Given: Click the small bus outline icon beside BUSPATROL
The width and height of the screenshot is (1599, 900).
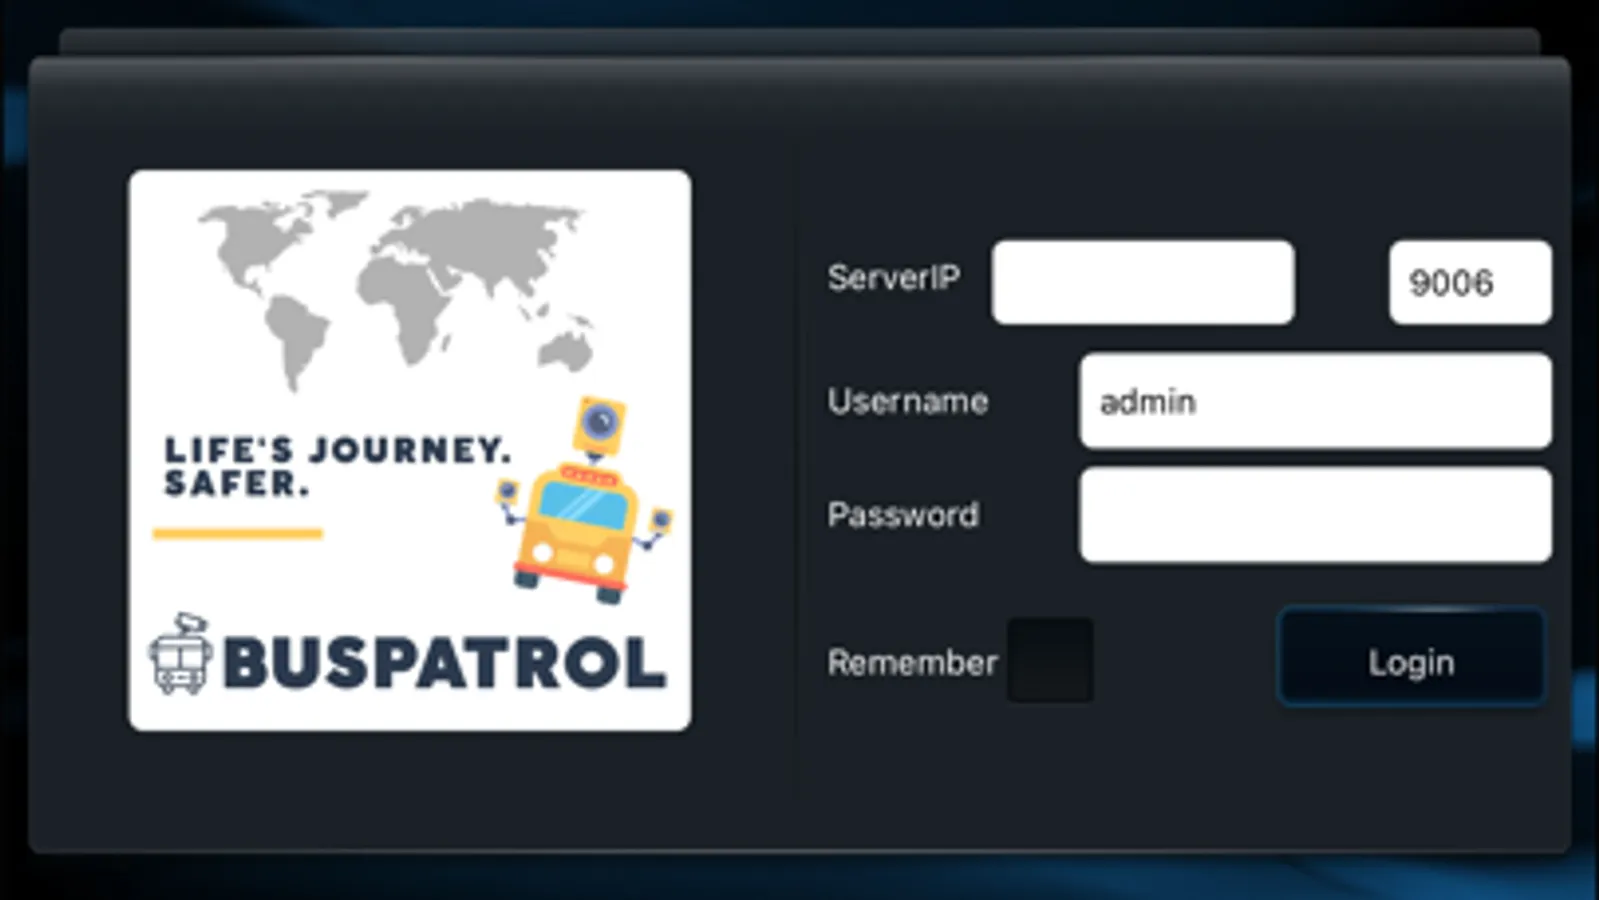Looking at the screenshot, I should 181,655.
